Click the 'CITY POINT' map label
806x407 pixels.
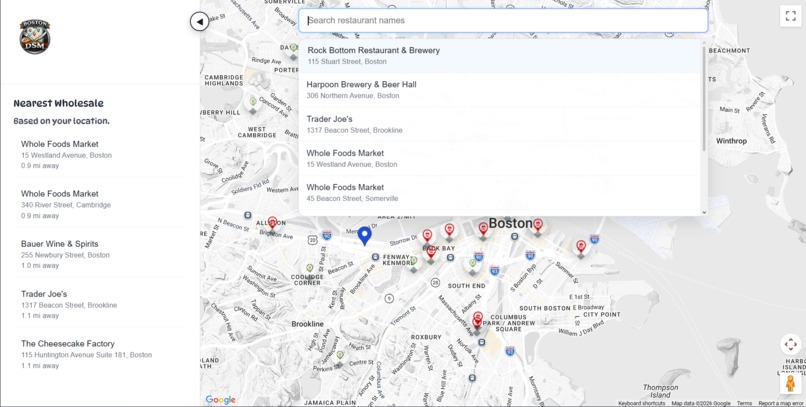click(x=602, y=314)
